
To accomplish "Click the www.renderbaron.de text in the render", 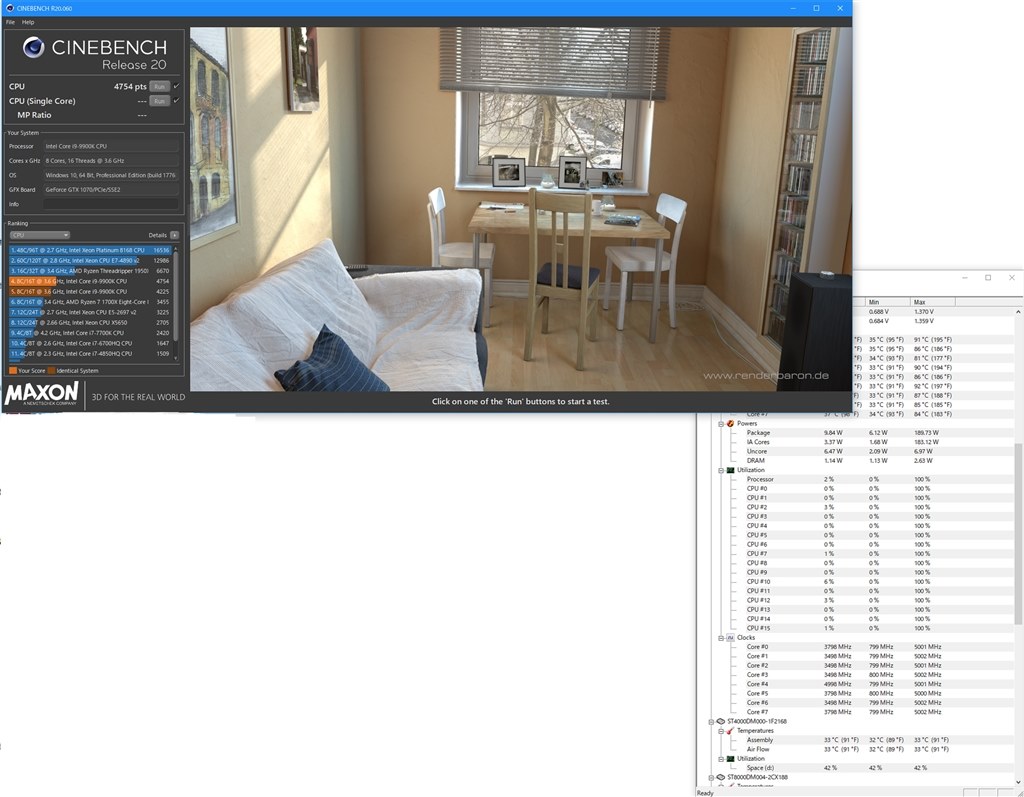I will 765,376.
